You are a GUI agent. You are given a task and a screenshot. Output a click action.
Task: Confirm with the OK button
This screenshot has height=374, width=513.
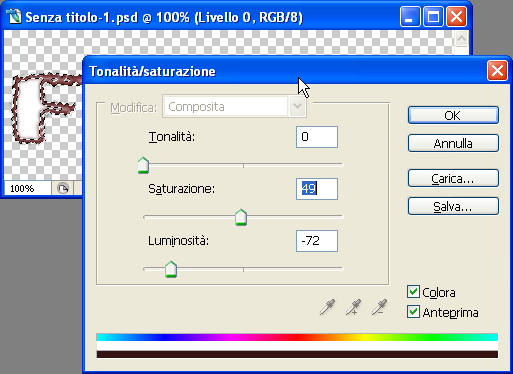pos(453,115)
